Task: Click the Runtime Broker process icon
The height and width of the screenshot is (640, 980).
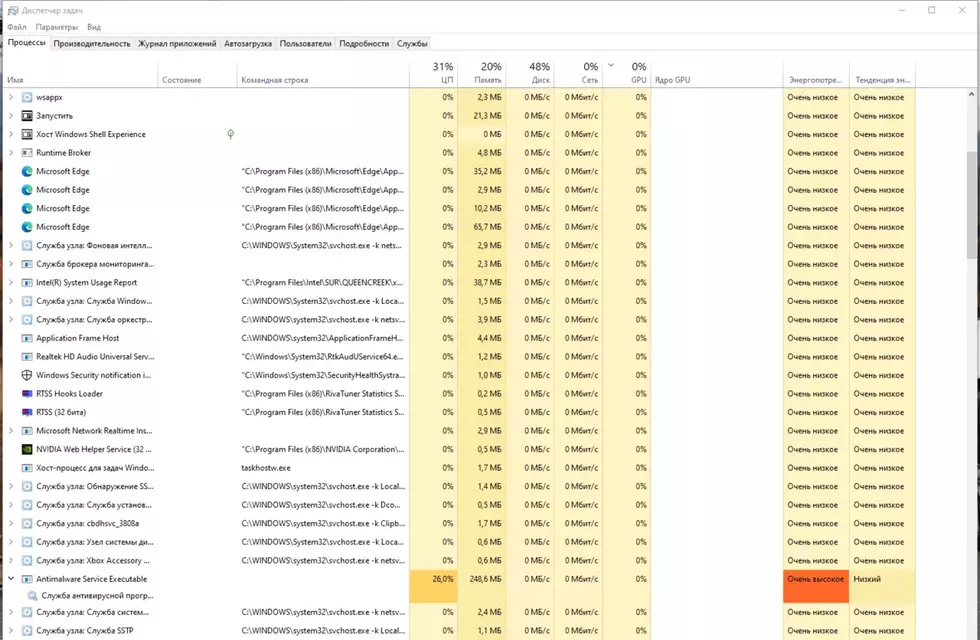Action: tap(27, 152)
